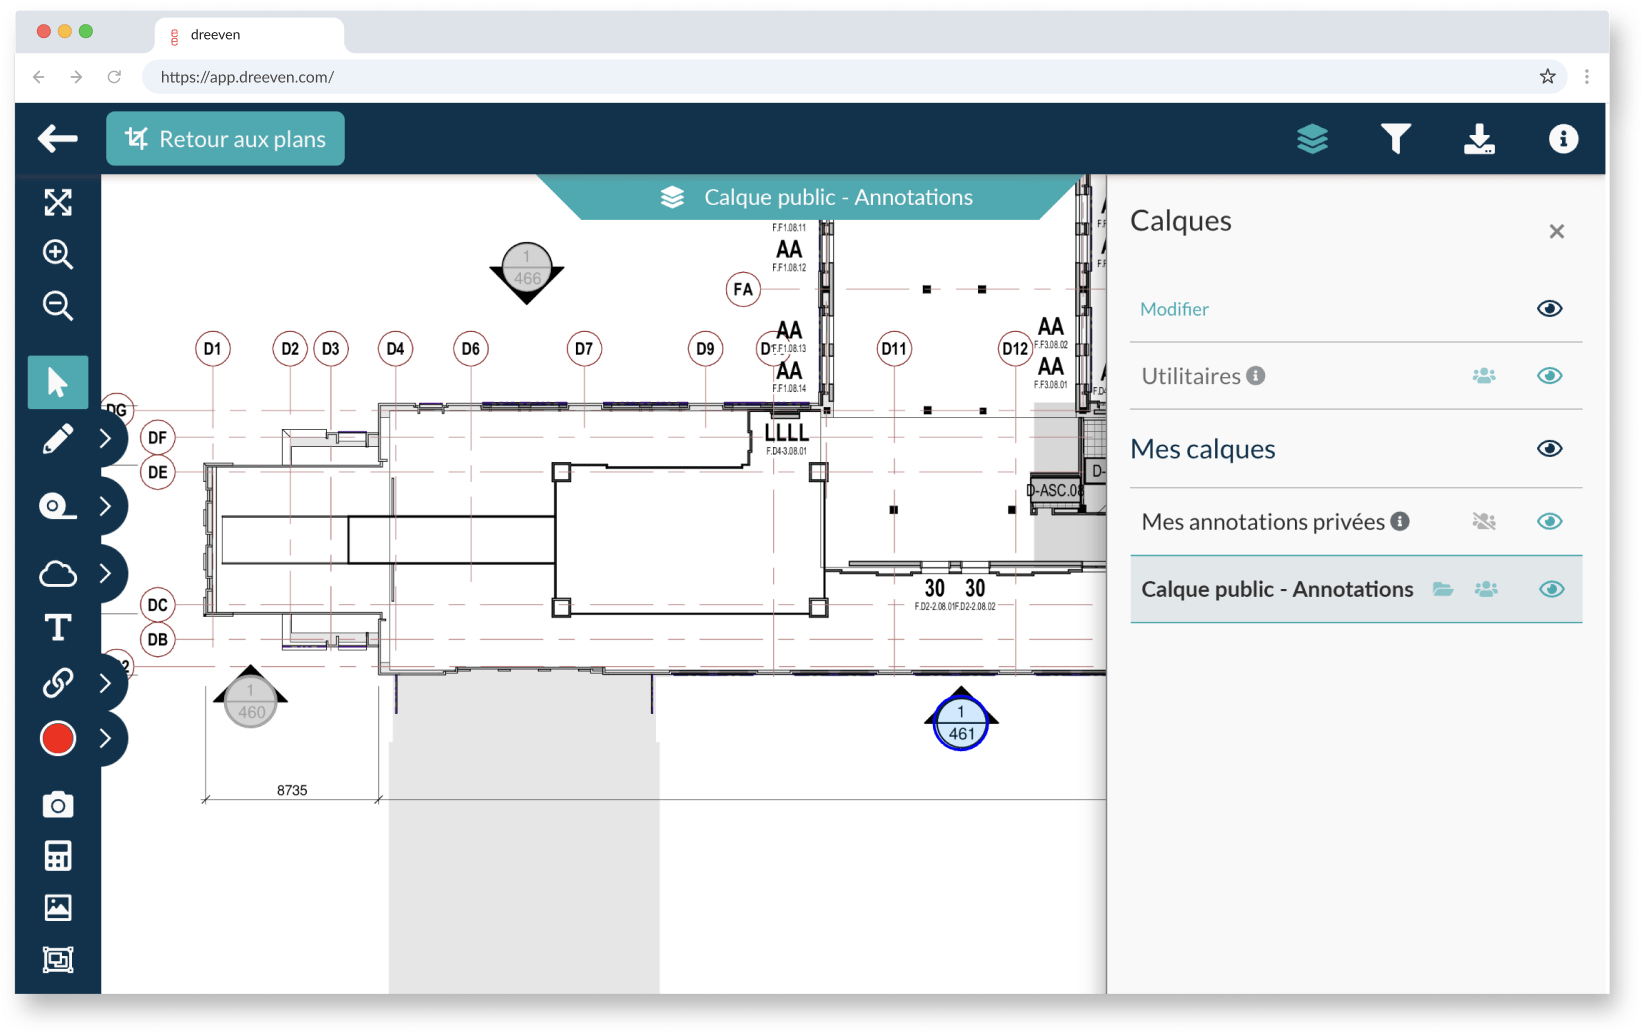Click the Retour aux plans button

224,138
